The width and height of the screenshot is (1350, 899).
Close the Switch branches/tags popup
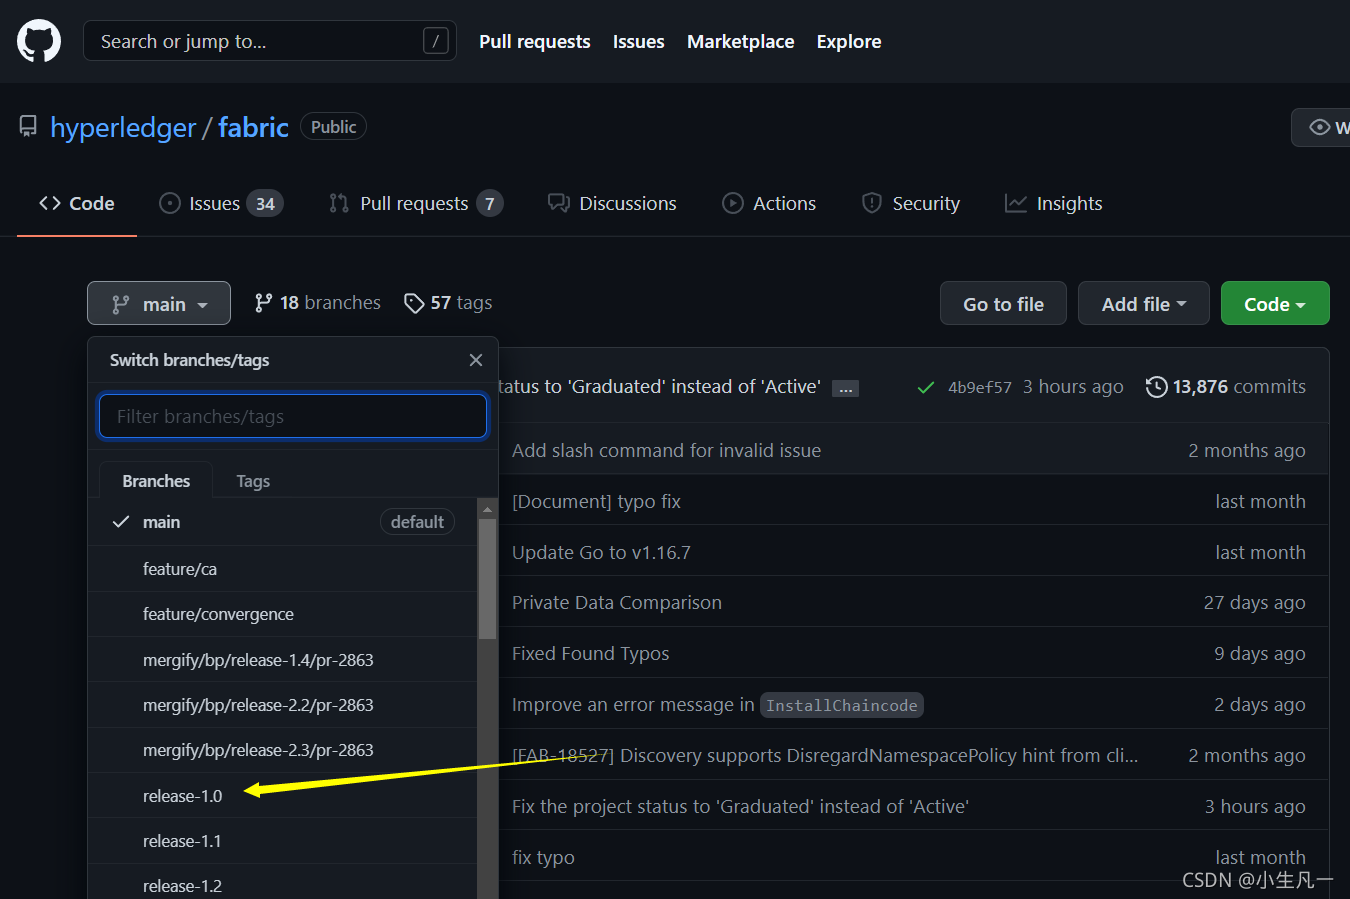[476, 360]
